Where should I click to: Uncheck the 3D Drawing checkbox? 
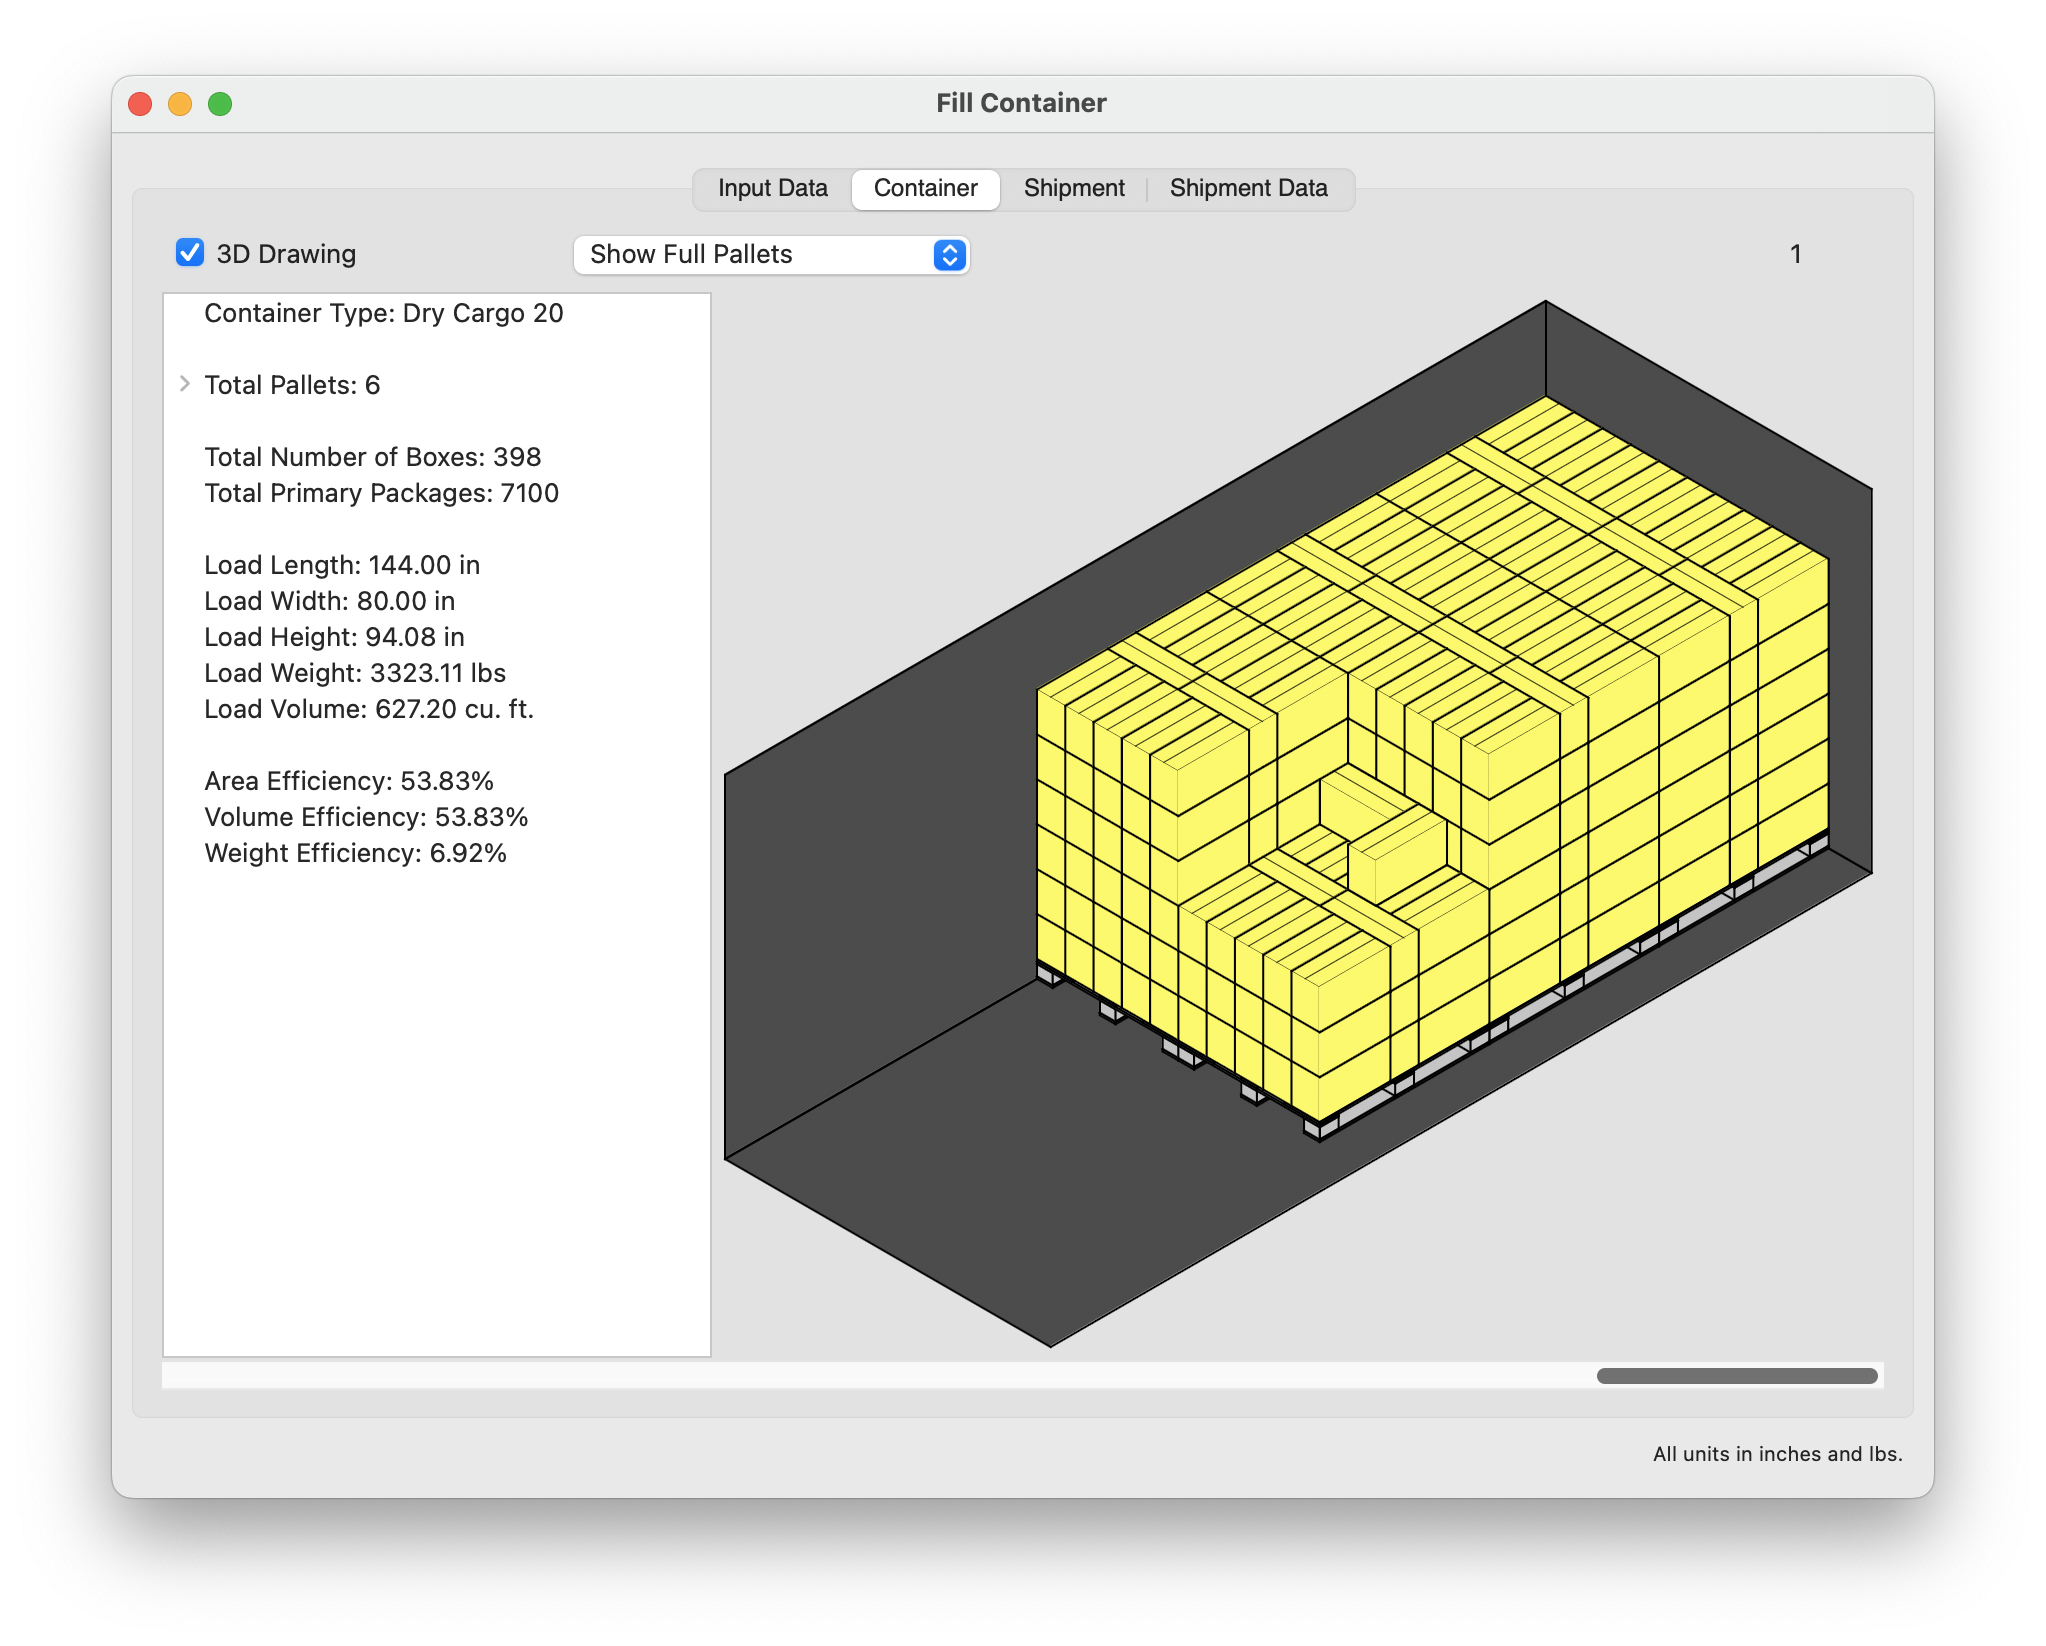(190, 253)
